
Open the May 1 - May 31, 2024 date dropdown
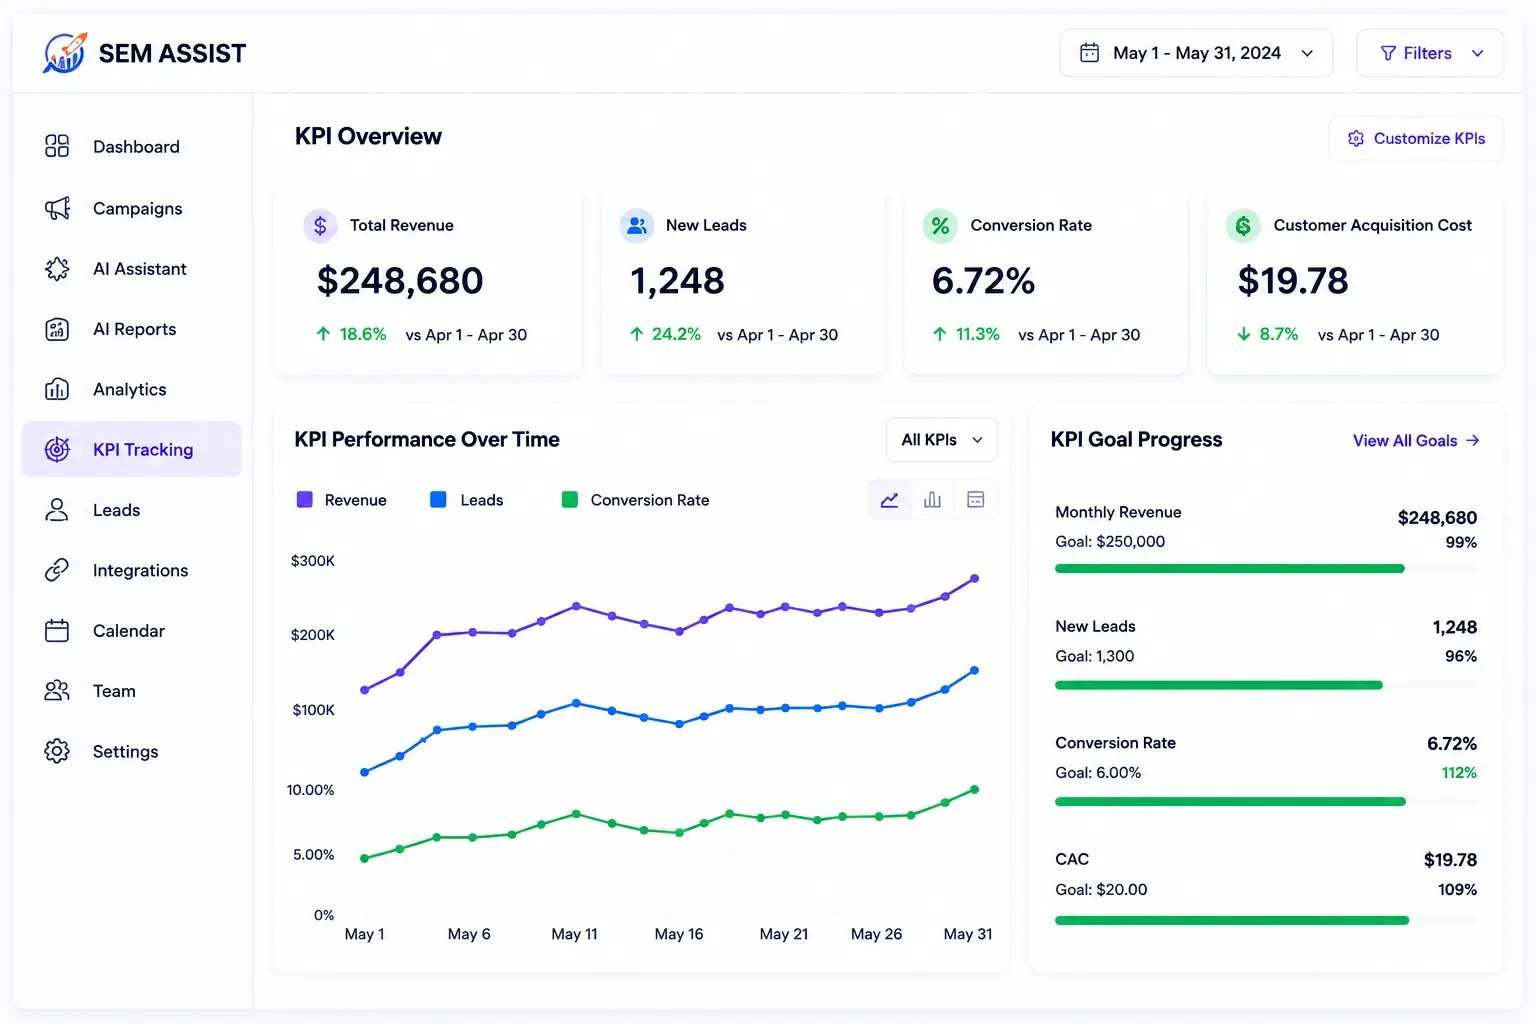click(1196, 53)
